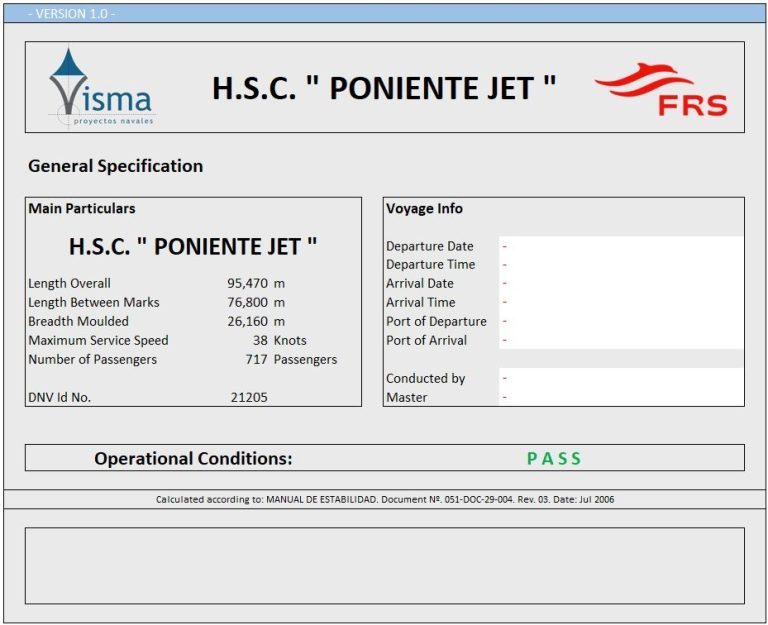The height and width of the screenshot is (625, 768).
Task: Click the VERSION 1.0 header text
Action: pos(72,14)
